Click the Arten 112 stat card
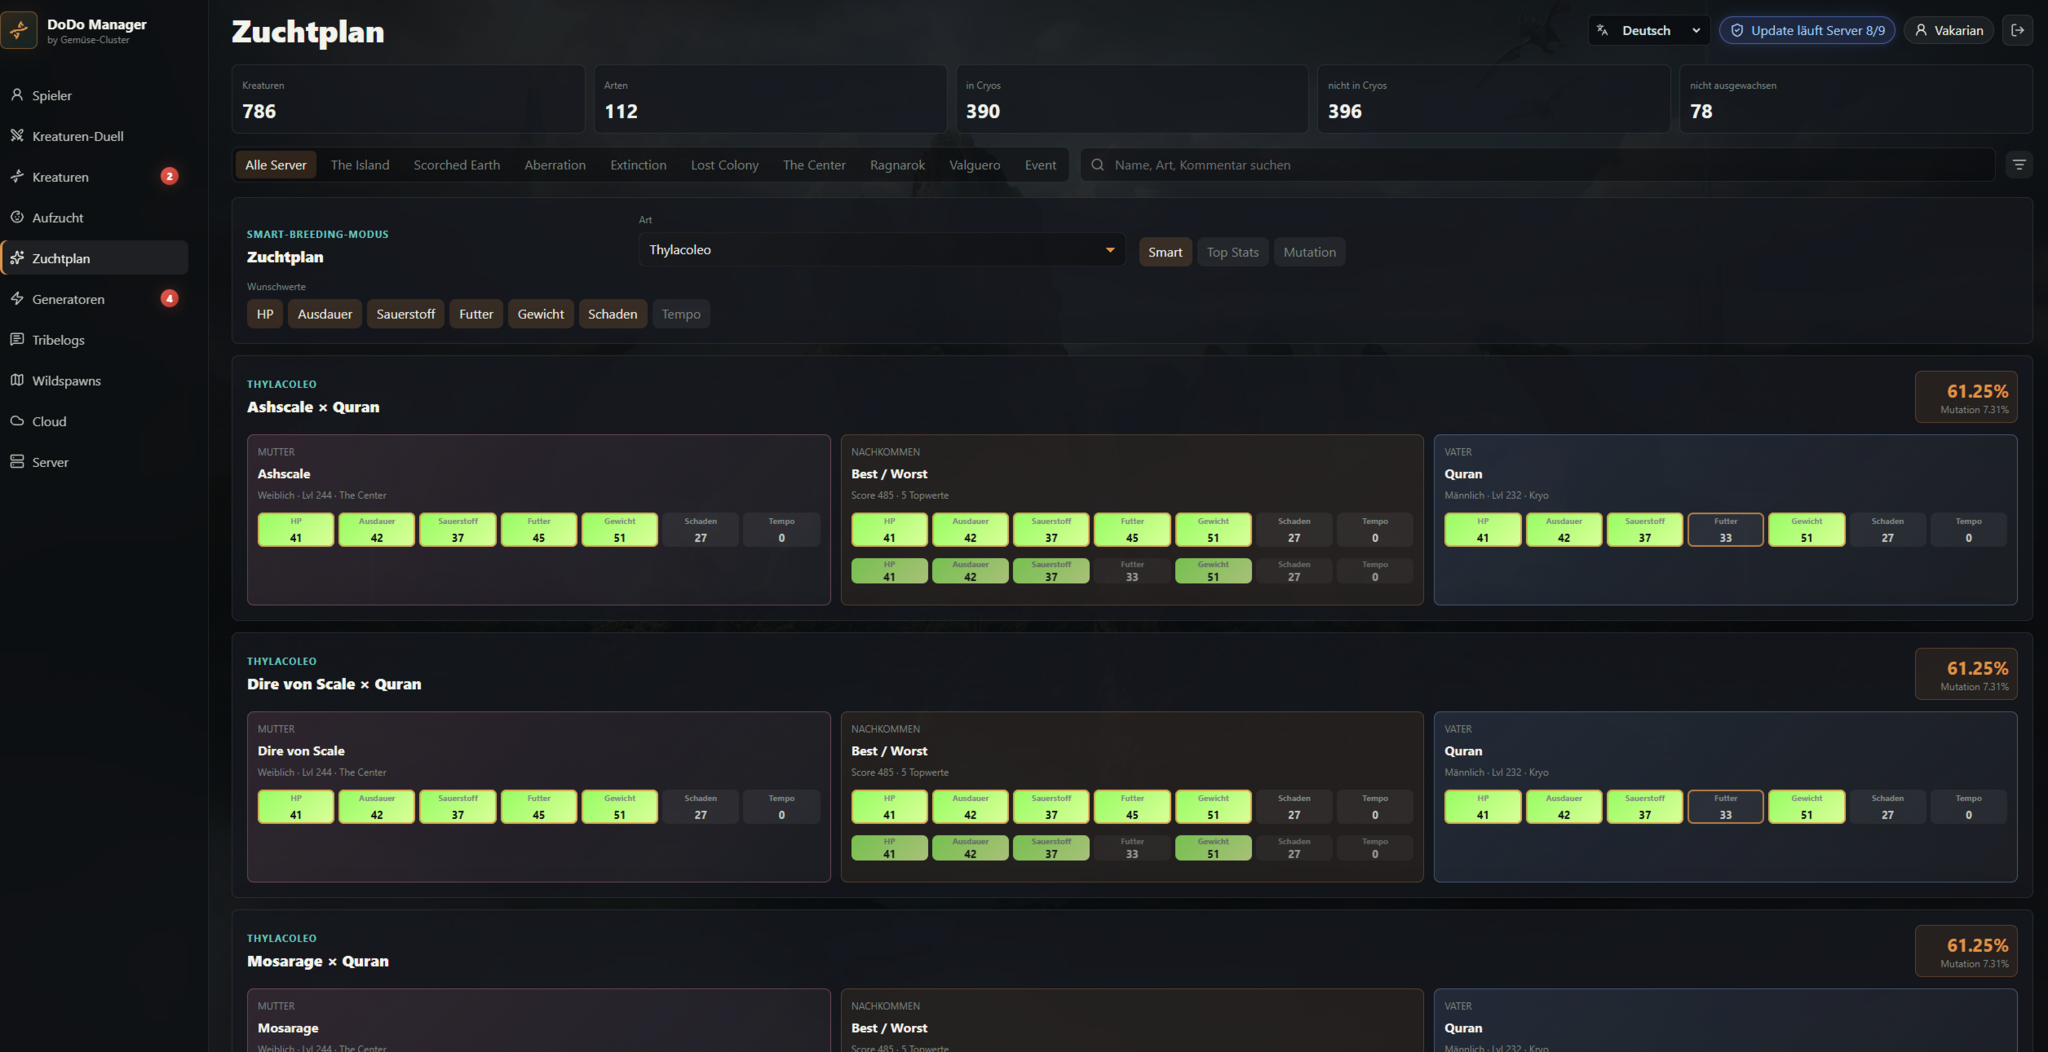Screen dimensions: 2048x1052 pyautogui.click(x=770, y=99)
